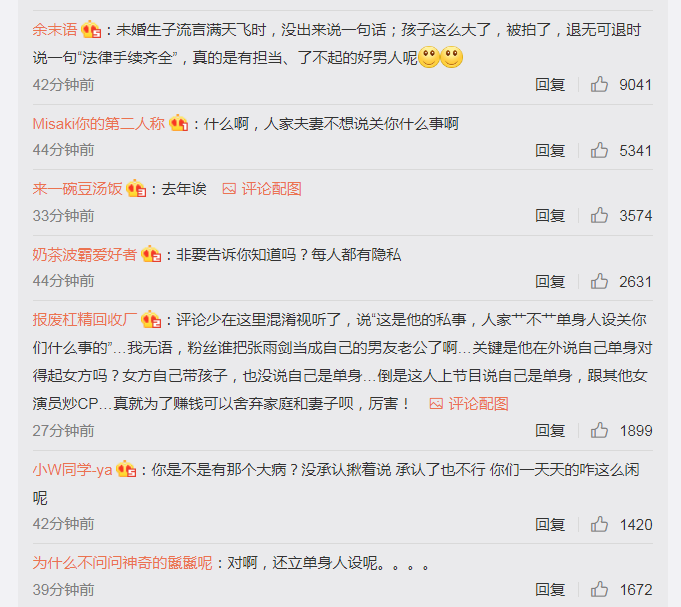Like the comment by 来一碗豆汤饭
This screenshot has width=681, height=607.
(x=599, y=215)
